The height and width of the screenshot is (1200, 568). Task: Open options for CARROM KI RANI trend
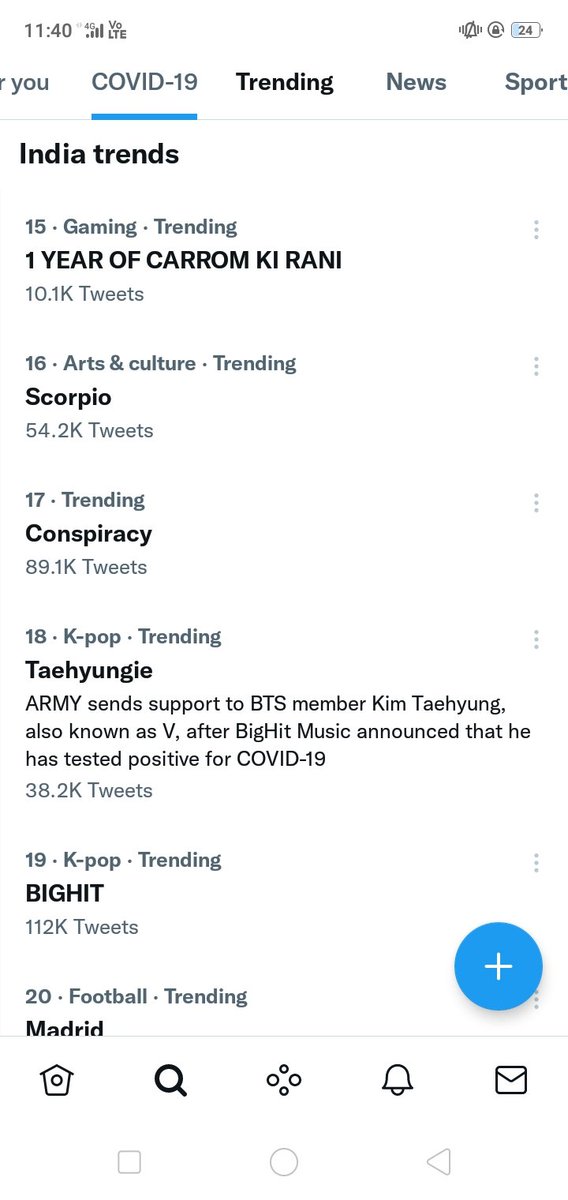coord(536,230)
